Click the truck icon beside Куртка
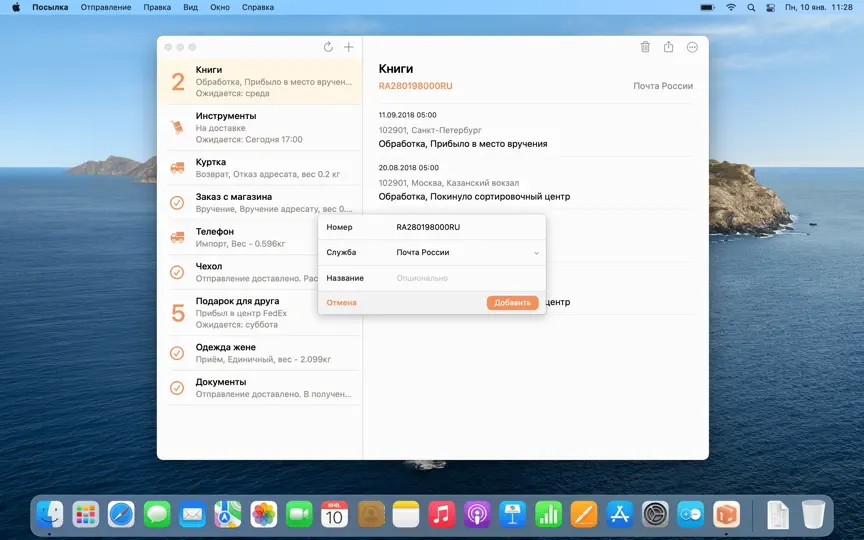 tap(177, 168)
